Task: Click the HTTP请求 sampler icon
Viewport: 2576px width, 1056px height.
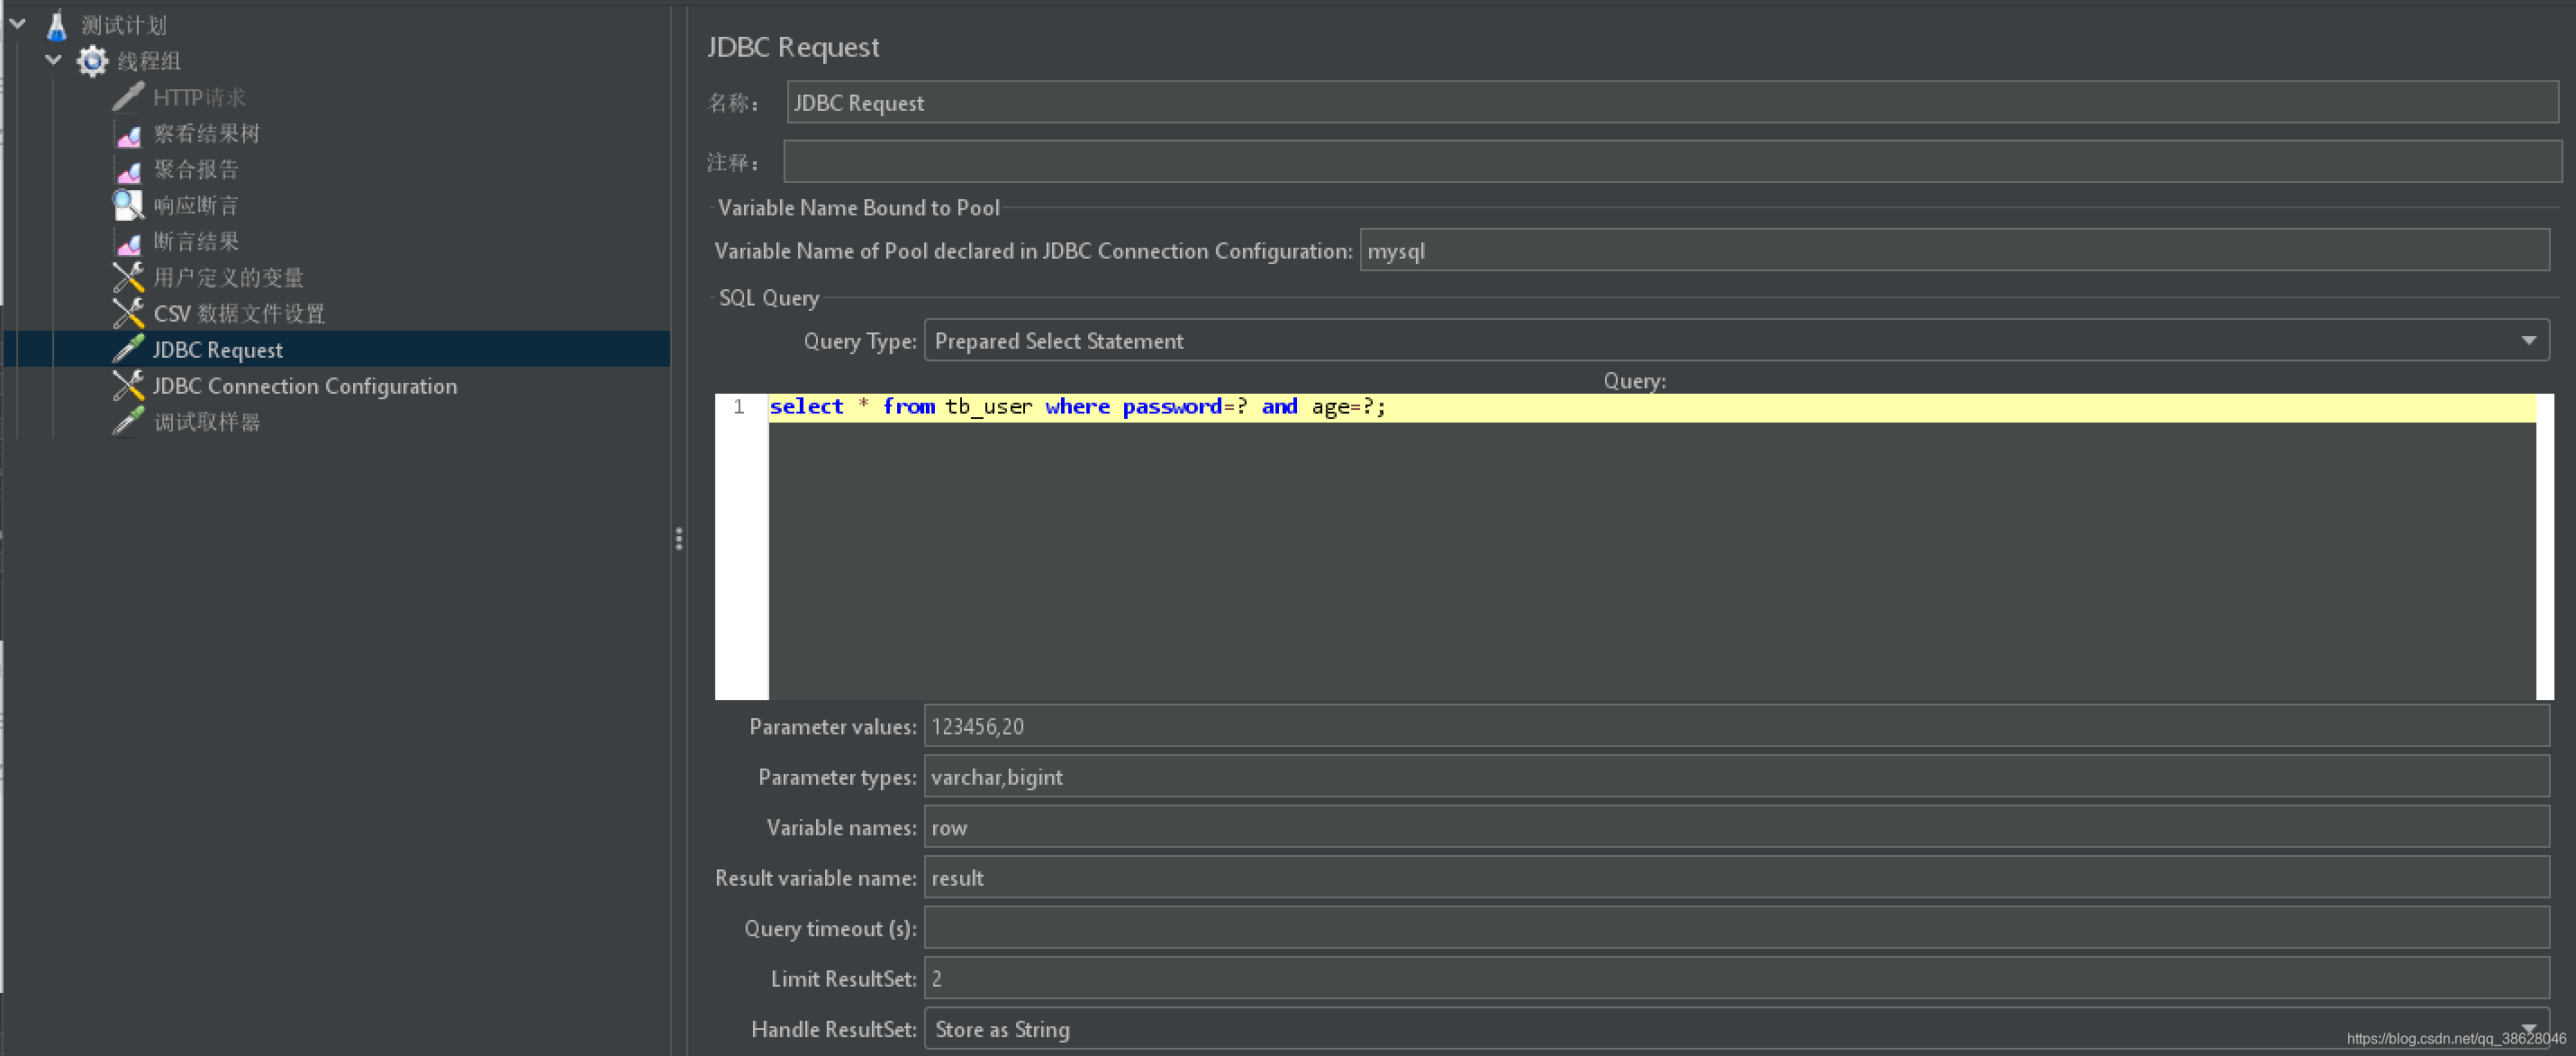Action: [128, 97]
